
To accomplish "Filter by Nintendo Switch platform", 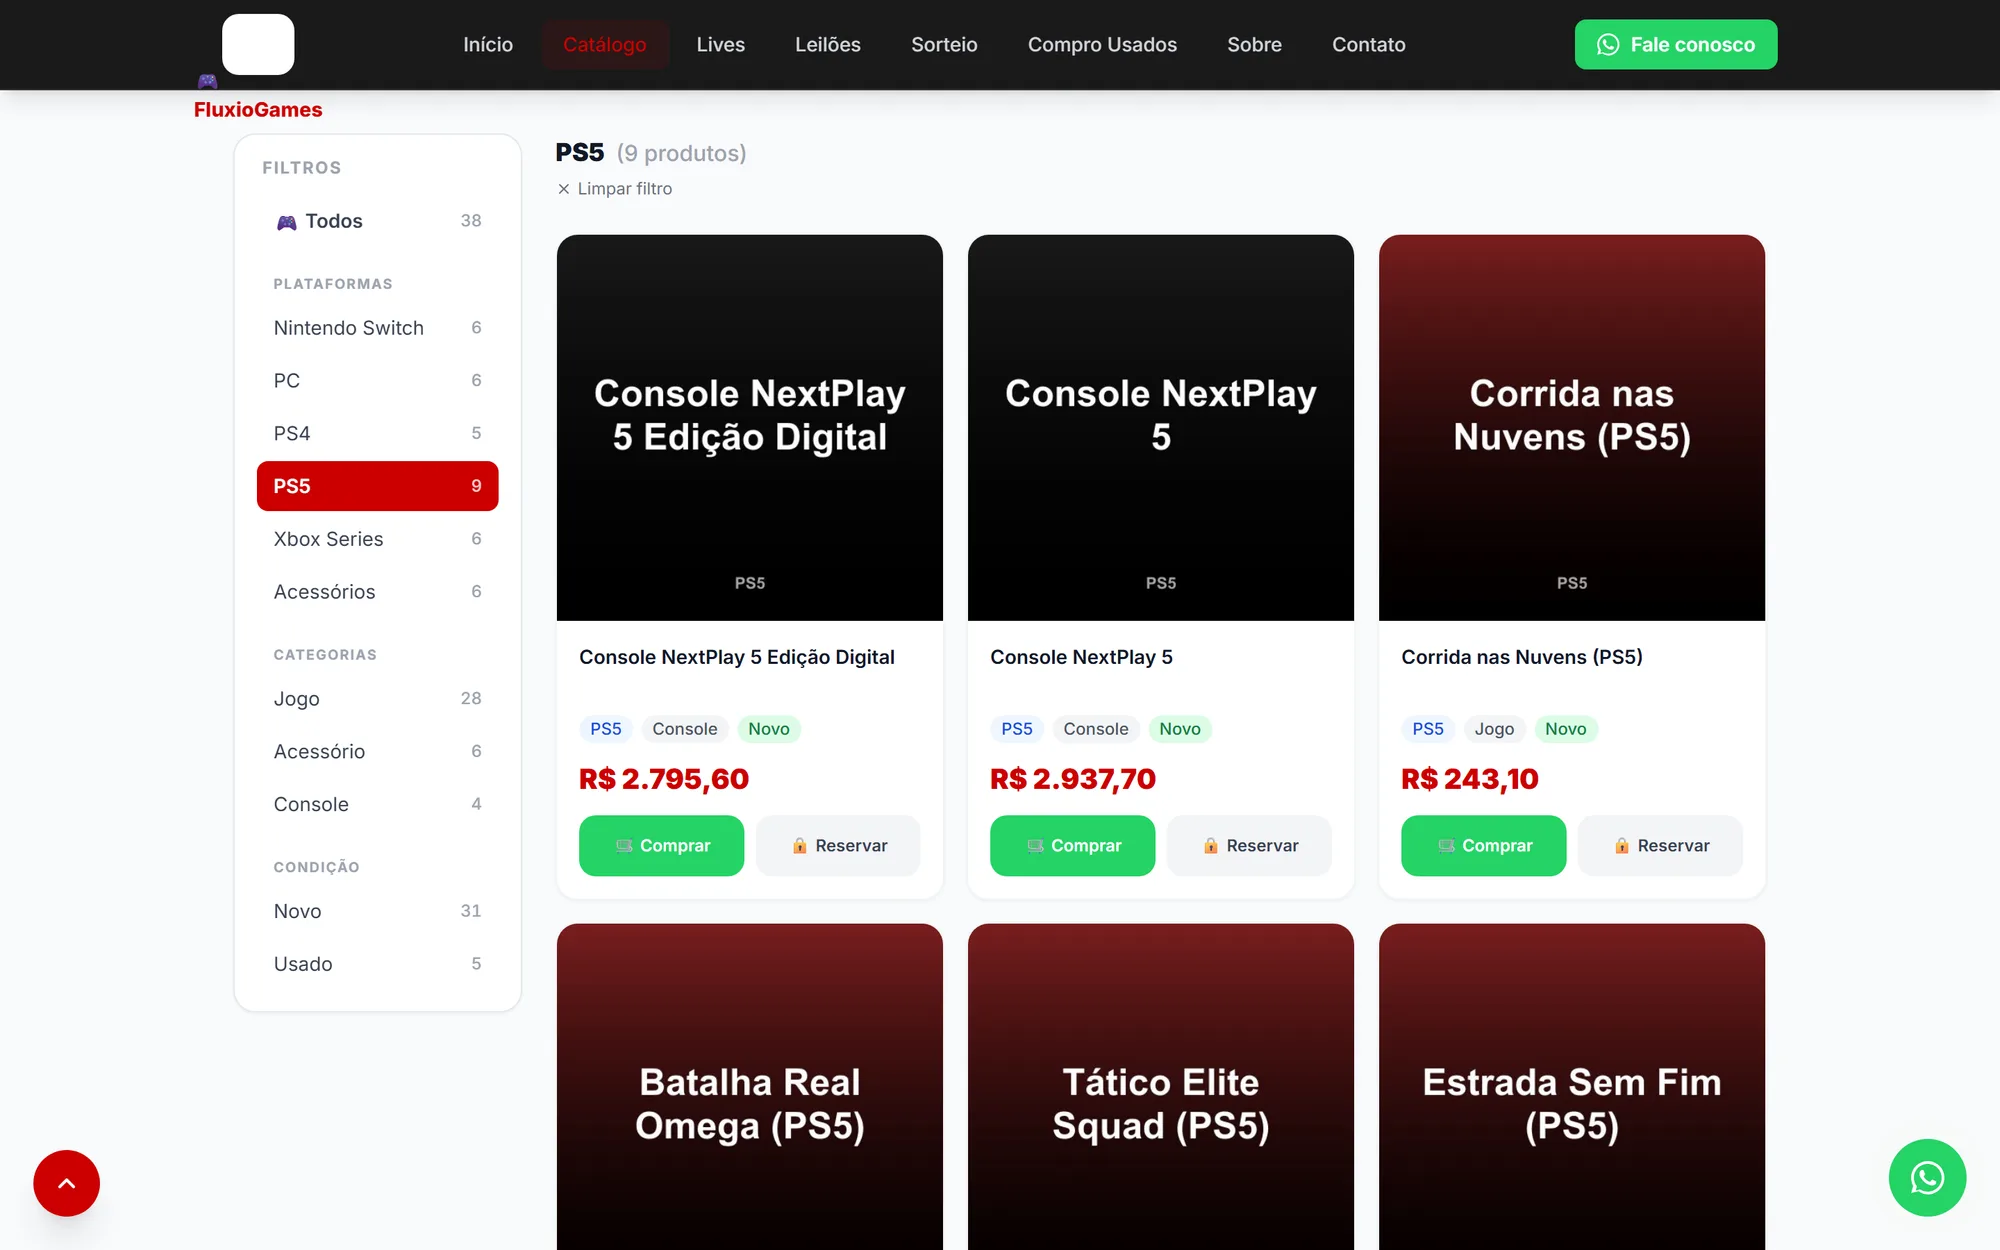I will 377,328.
